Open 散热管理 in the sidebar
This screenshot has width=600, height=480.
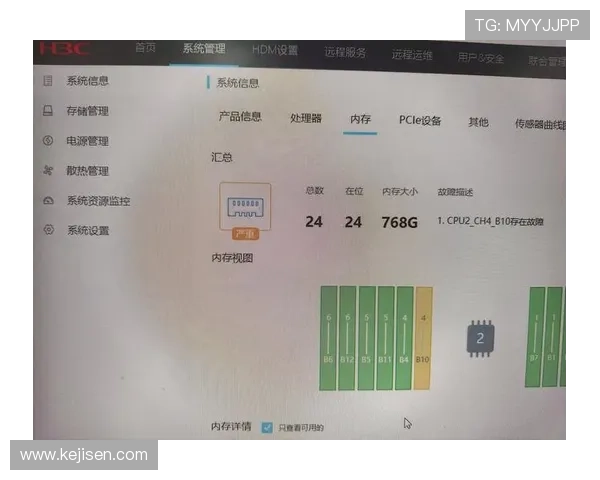point(88,171)
